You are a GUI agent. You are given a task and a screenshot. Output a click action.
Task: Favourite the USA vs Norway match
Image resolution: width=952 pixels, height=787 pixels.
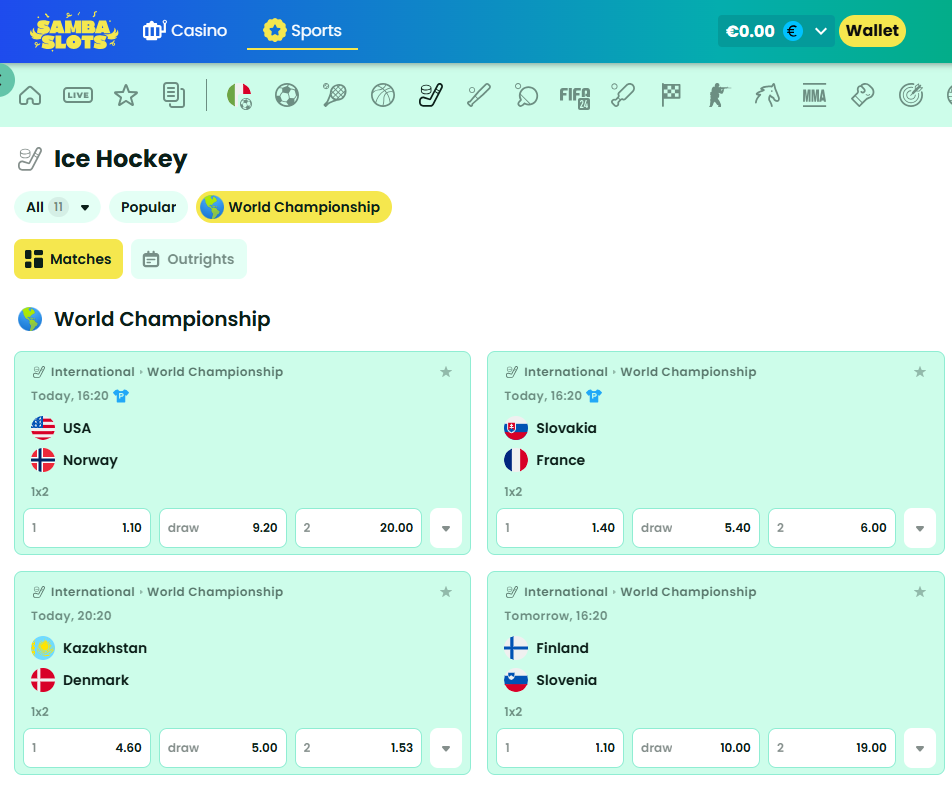coord(446,372)
